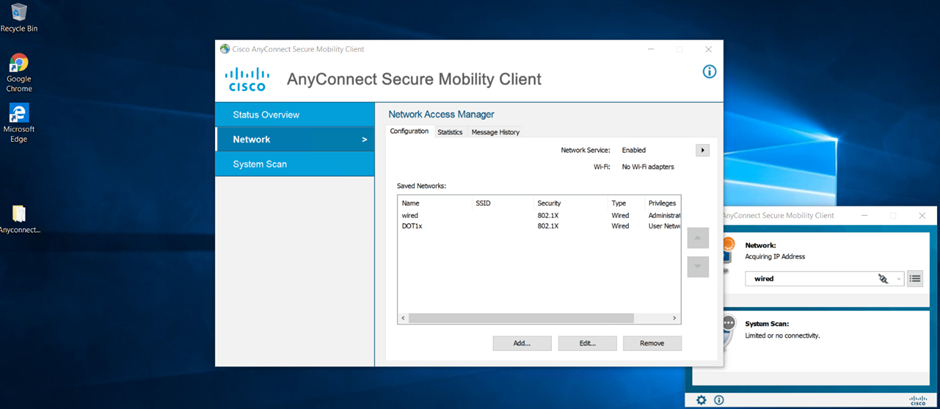Expand the Network Service arrow menu

click(702, 150)
